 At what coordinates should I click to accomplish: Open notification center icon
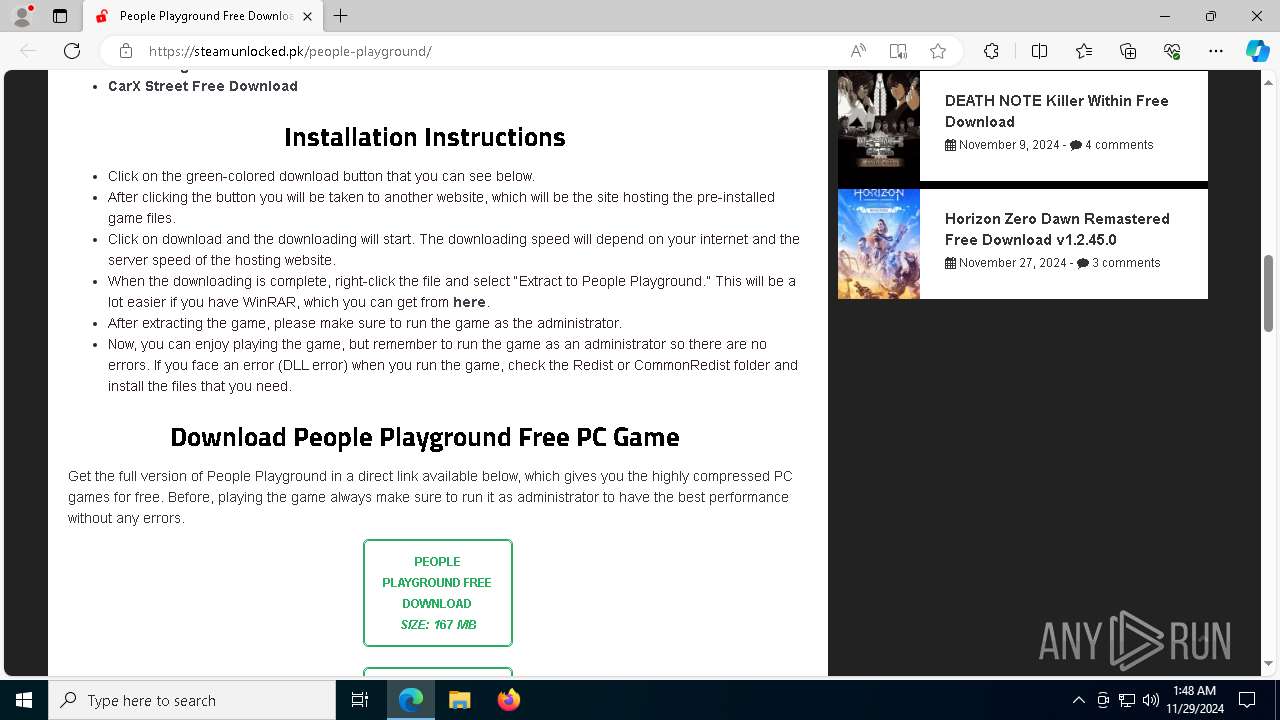point(1247,700)
